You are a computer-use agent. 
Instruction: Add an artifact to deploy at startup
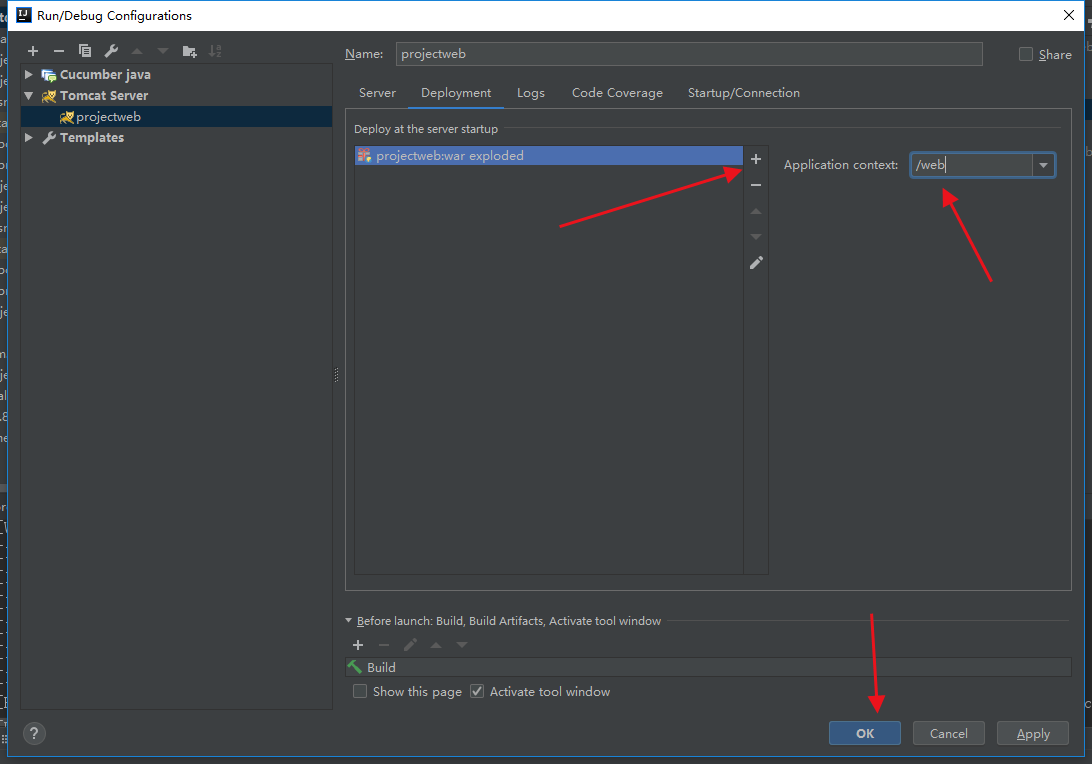[756, 159]
